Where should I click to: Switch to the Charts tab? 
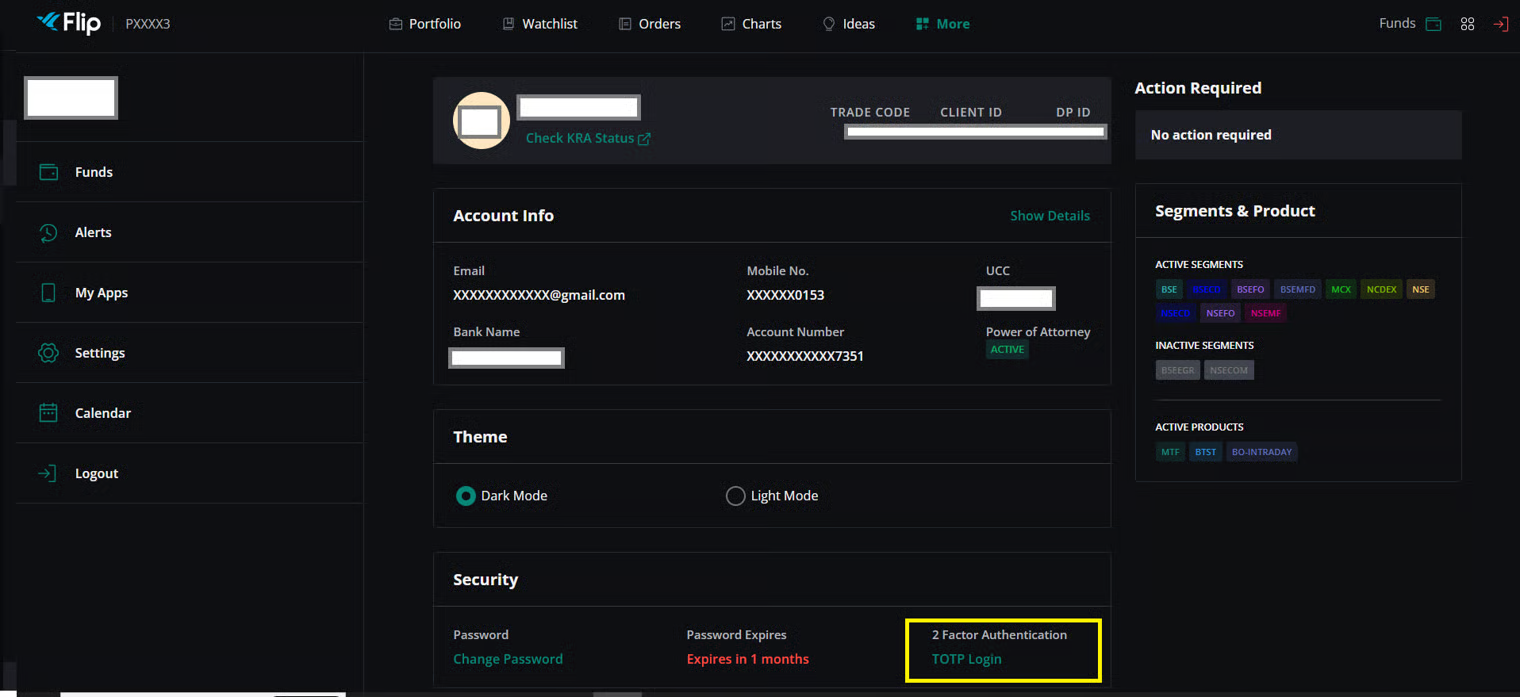coord(751,24)
